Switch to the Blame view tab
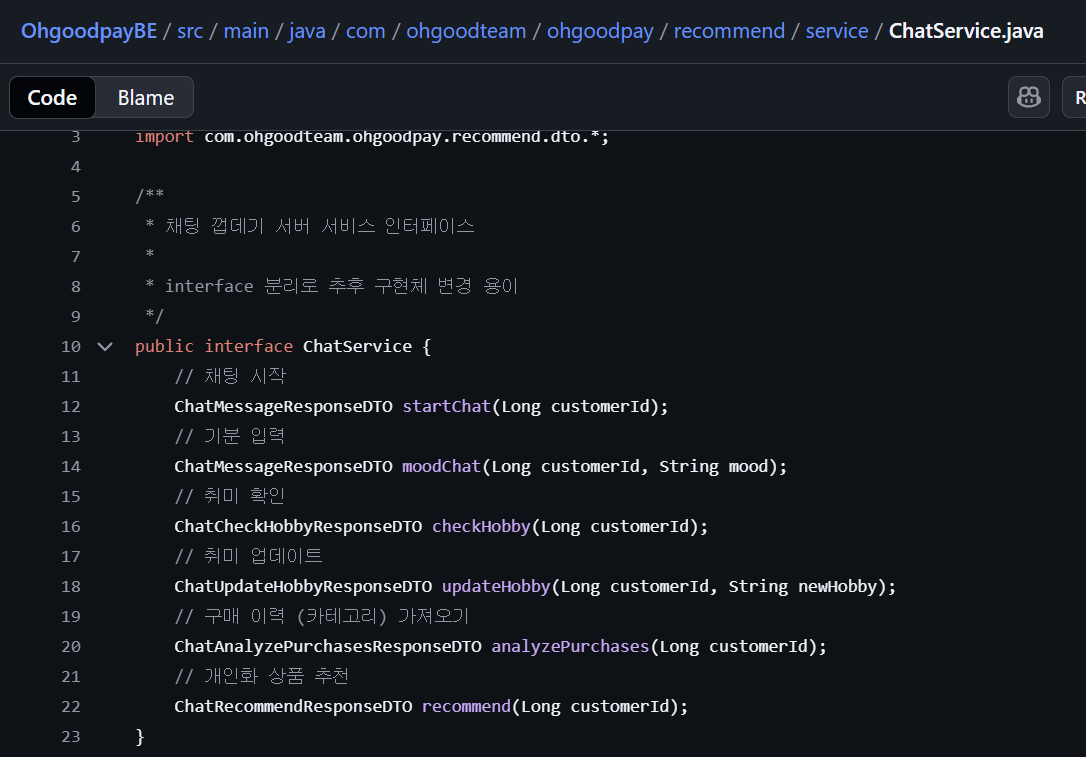 coord(146,98)
